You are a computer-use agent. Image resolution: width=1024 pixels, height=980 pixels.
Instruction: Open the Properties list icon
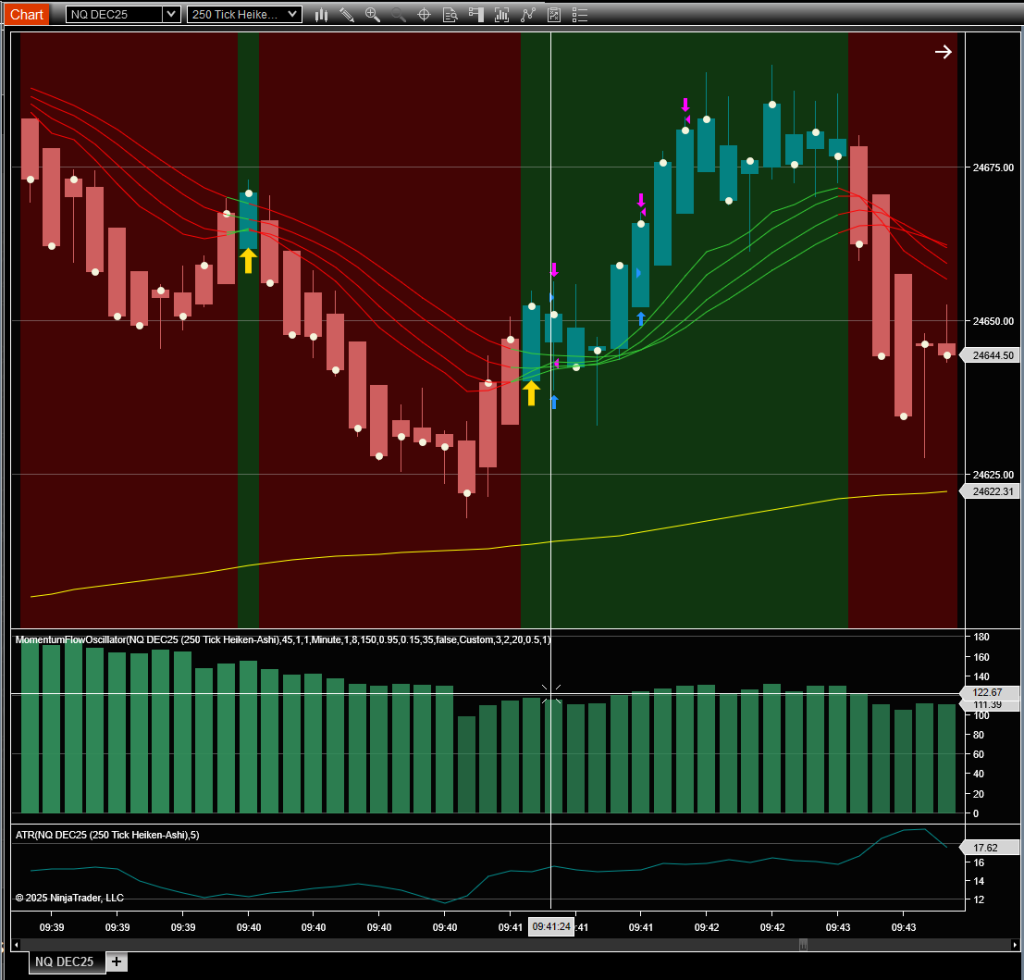tap(578, 14)
